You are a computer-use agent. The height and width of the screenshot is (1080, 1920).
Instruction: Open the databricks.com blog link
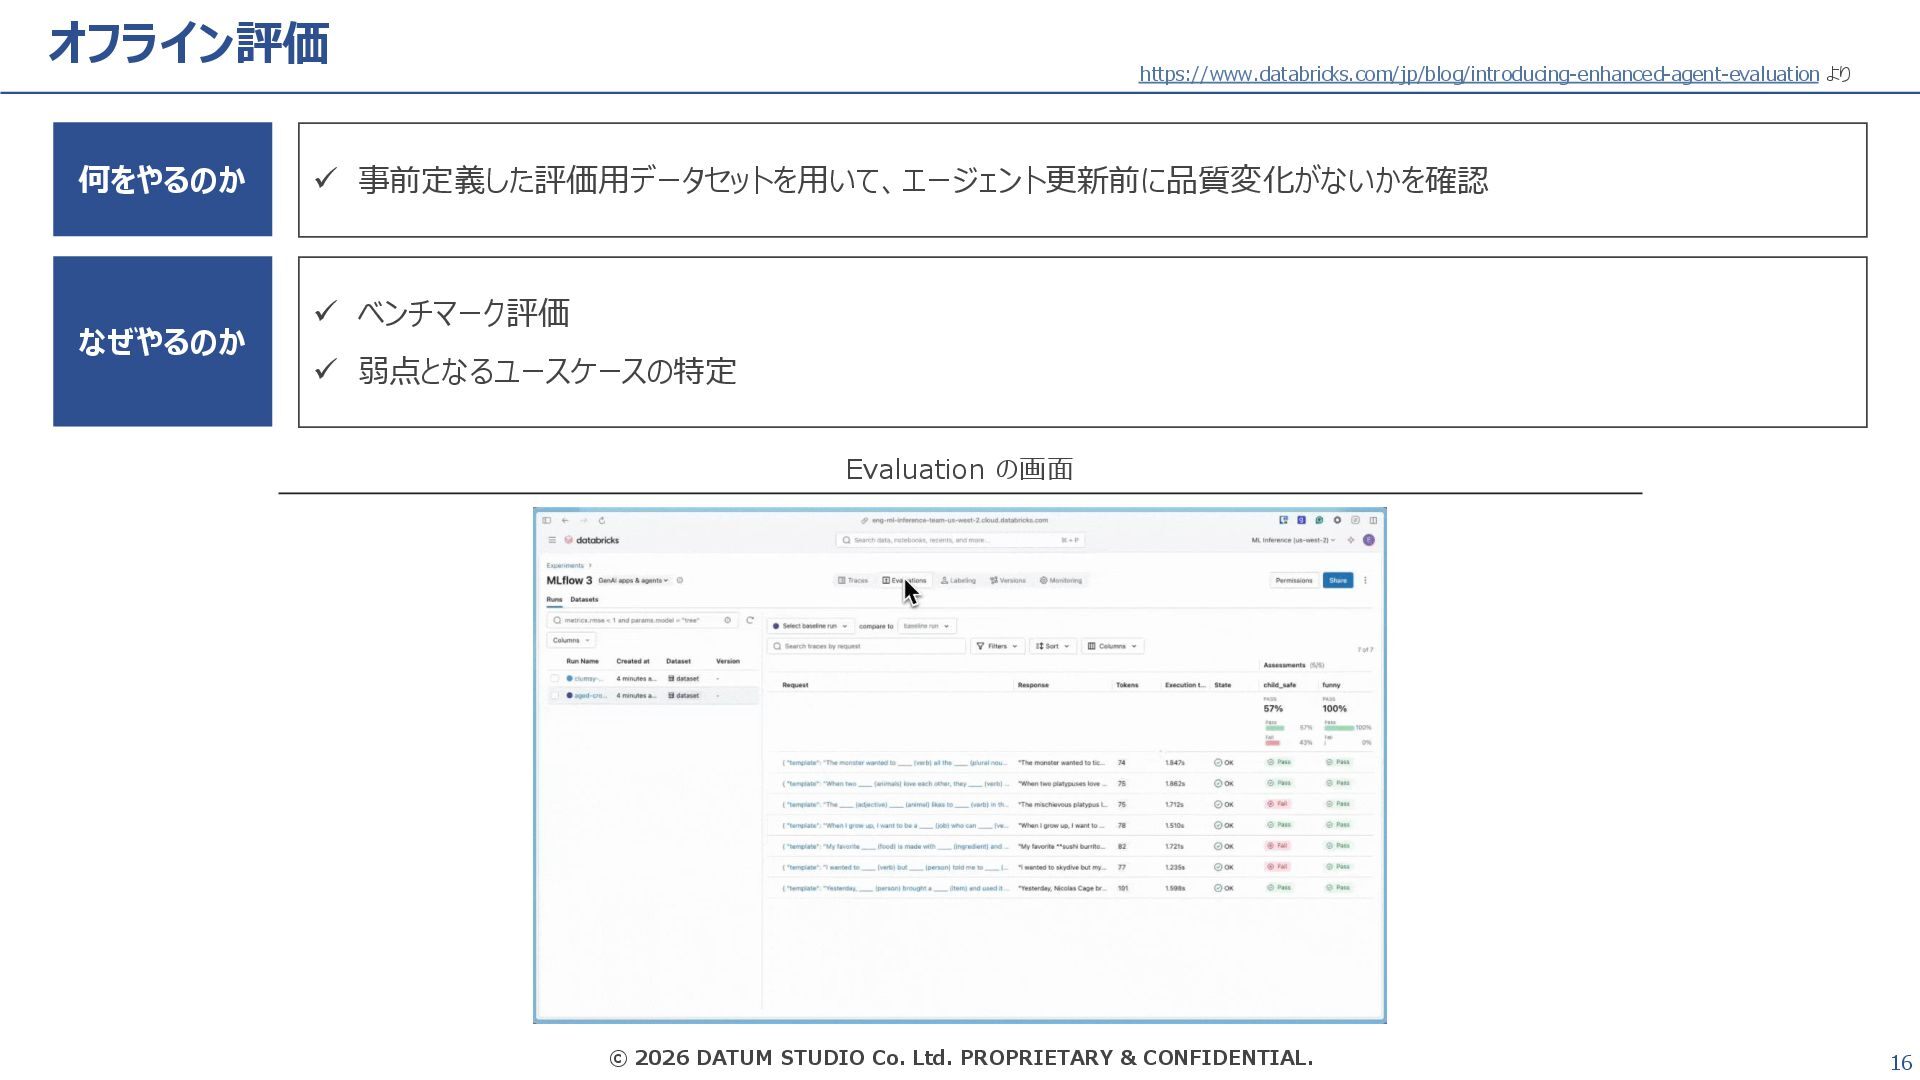pos(1478,74)
